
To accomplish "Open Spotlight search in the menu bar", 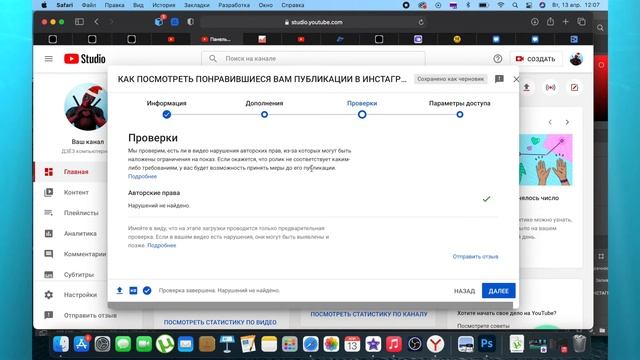I will point(515,5).
